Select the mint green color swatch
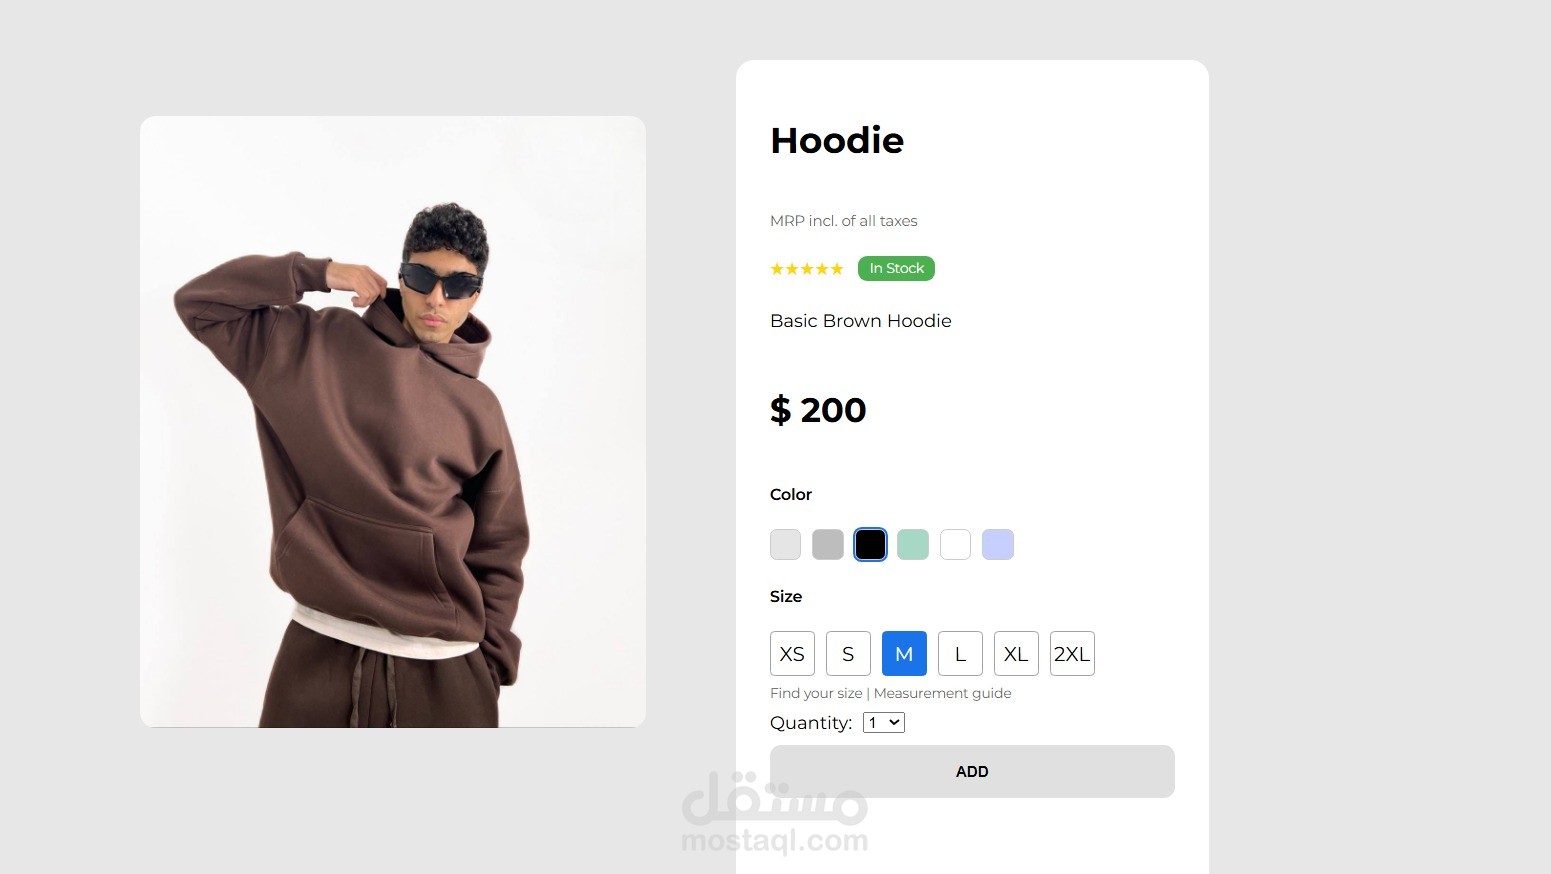This screenshot has height=874, width=1551. pyautogui.click(x=913, y=545)
